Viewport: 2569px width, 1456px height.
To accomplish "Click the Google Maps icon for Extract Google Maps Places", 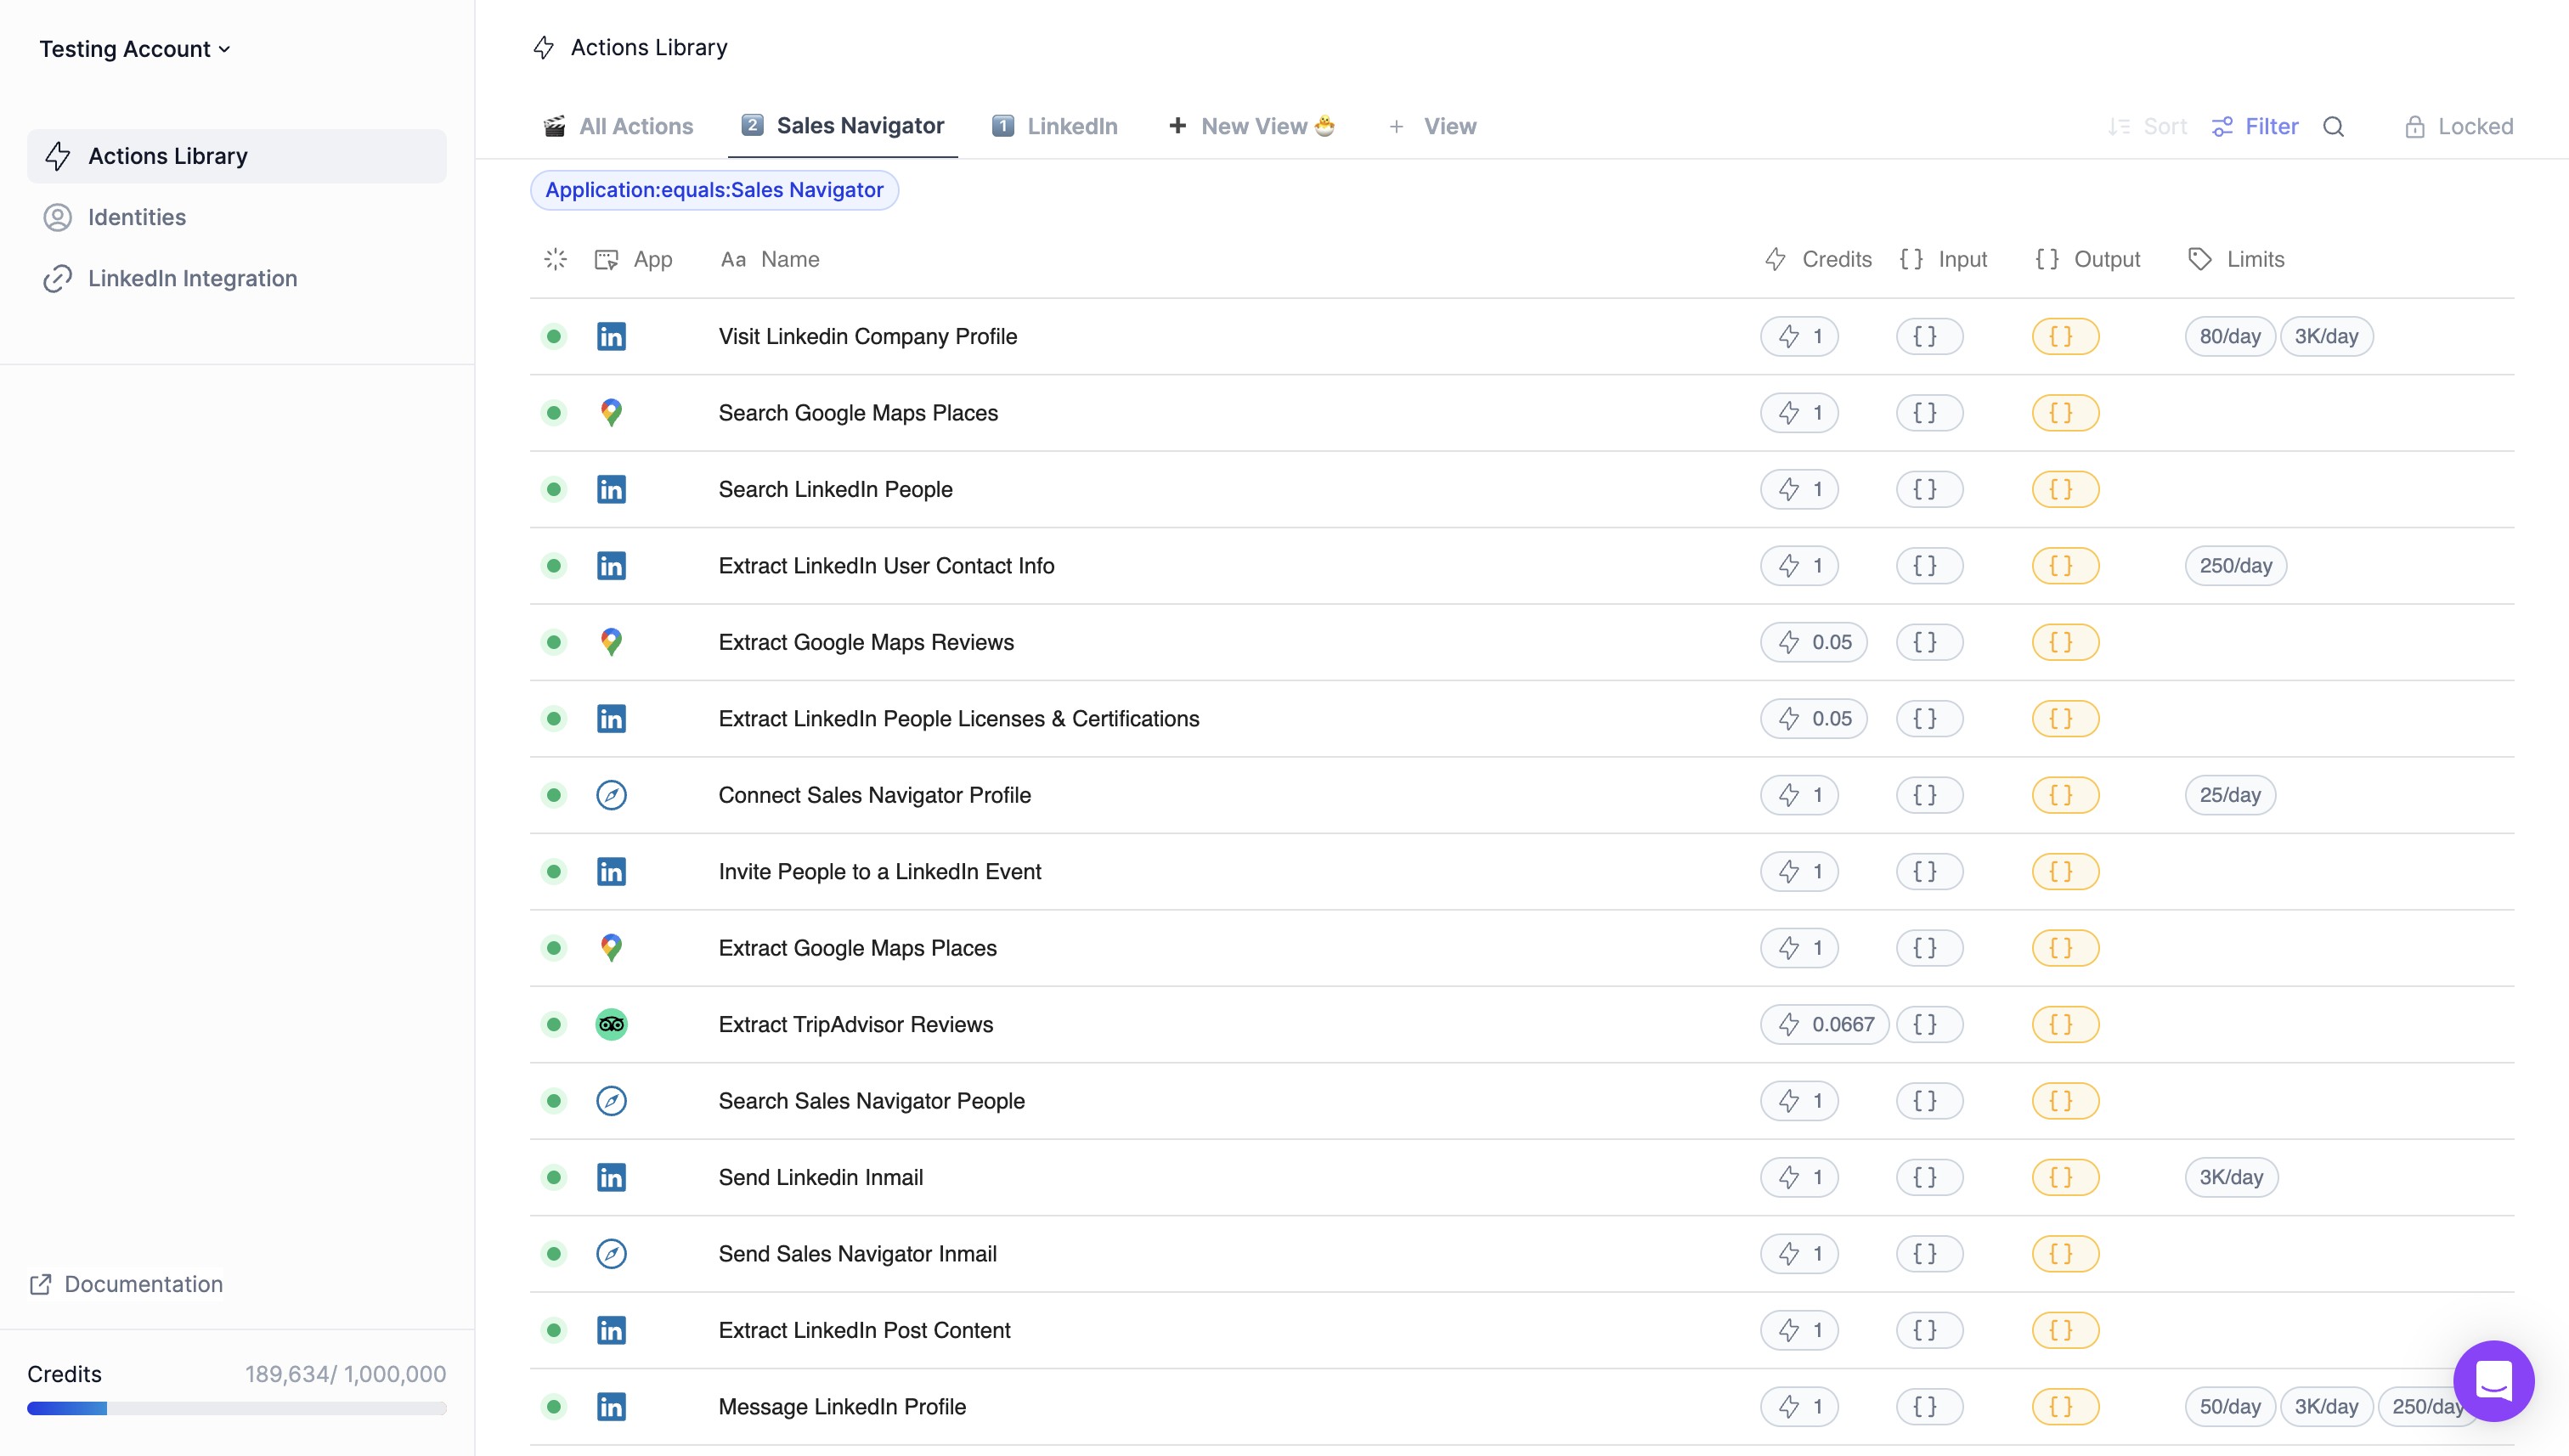I will tap(611, 948).
